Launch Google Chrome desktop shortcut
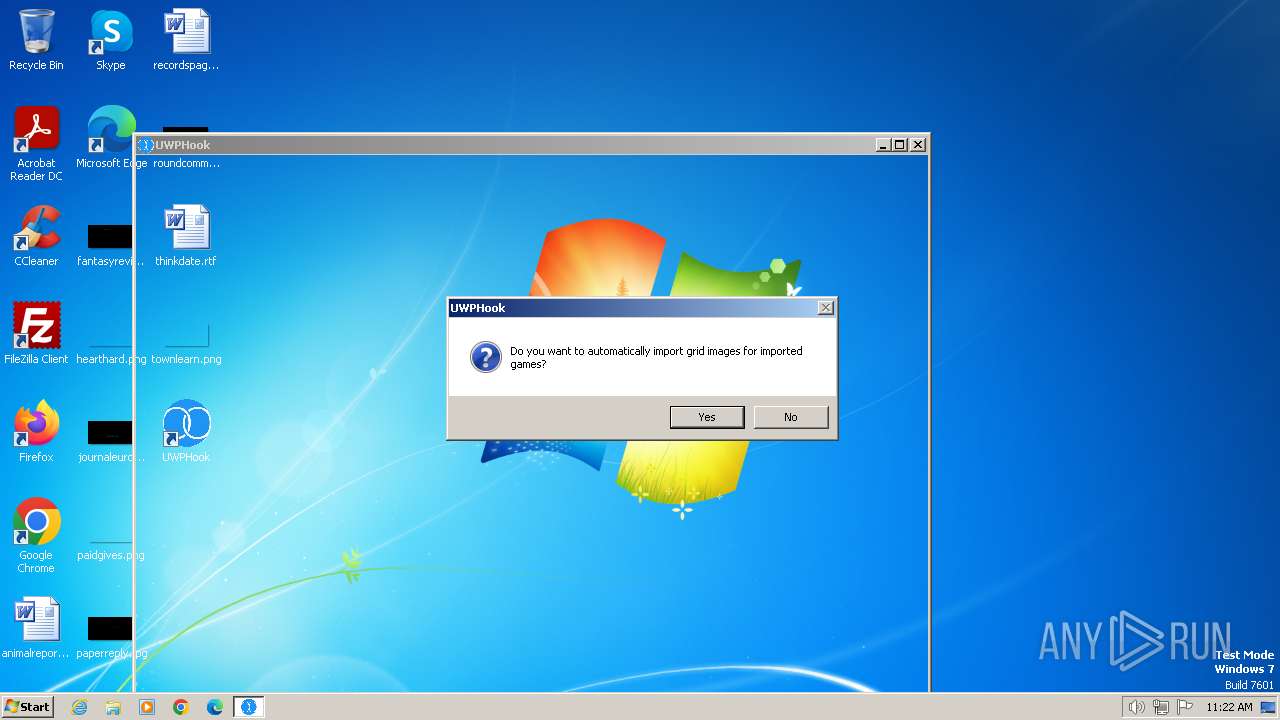The width and height of the screenshot is (1280, 720). pos(36,536)
